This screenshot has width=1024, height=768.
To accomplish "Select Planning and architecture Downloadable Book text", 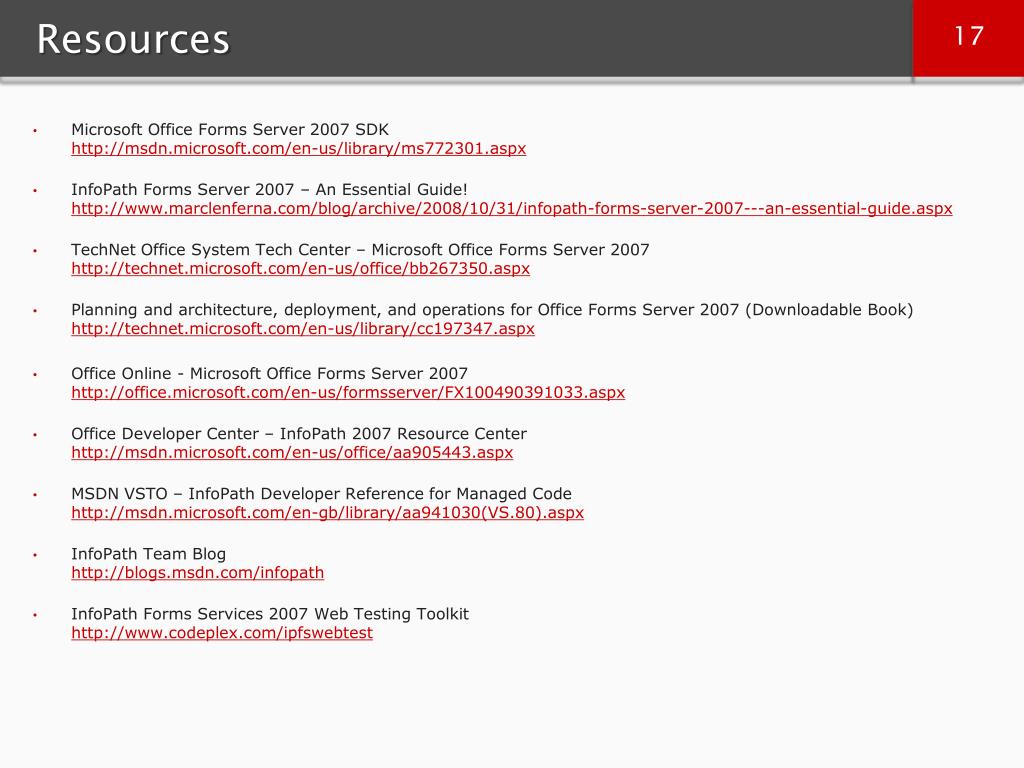I will [492, 310].
